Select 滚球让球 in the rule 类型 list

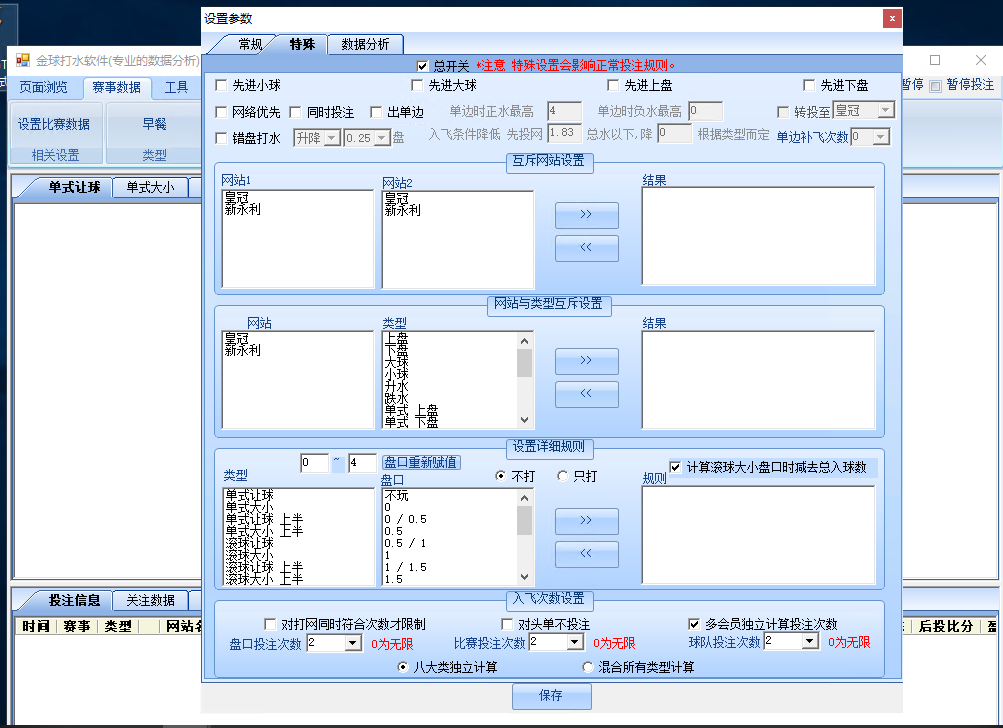point(249,543)
